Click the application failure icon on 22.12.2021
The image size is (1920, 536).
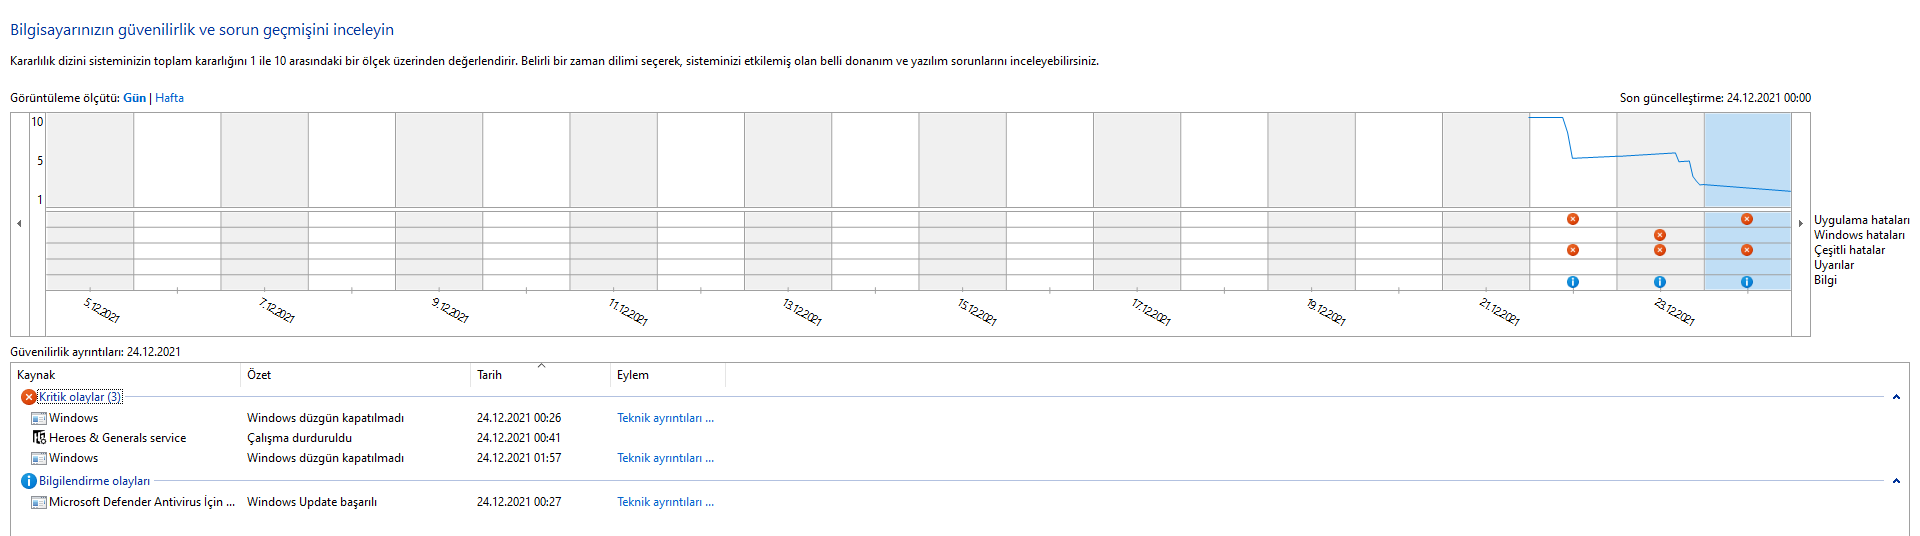(x=1573, y=219)
